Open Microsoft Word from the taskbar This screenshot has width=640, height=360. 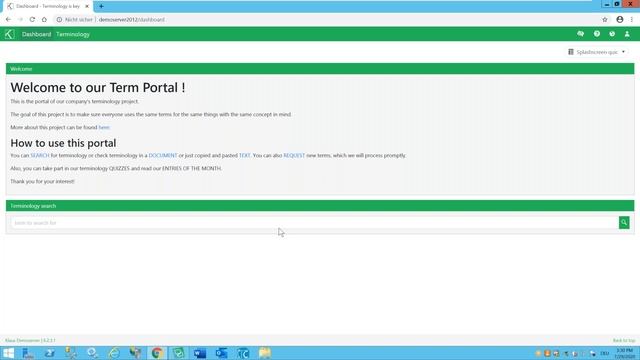click(x=200, y=353)
